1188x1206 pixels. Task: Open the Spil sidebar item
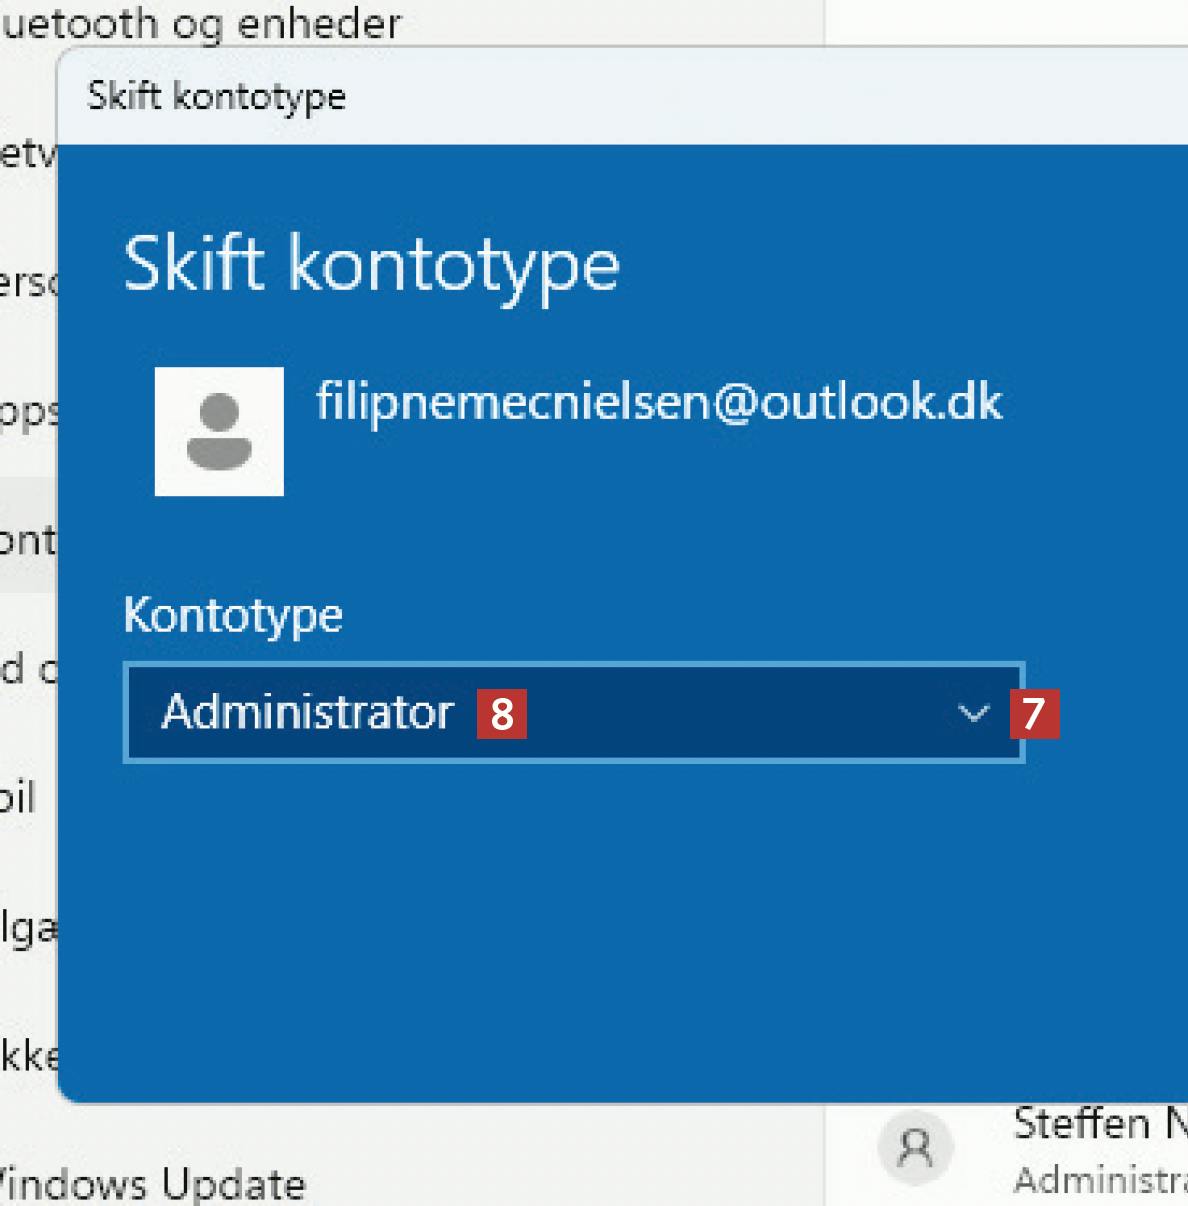tap(18, 798)
